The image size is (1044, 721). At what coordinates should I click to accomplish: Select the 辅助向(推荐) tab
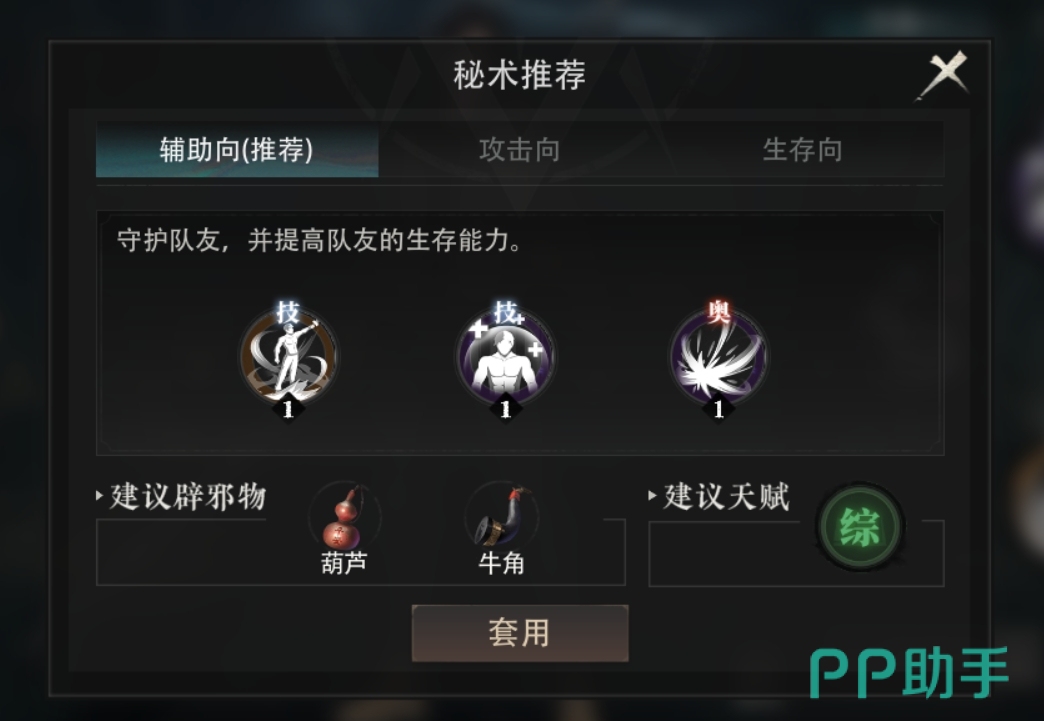click(x=237, y=150)
